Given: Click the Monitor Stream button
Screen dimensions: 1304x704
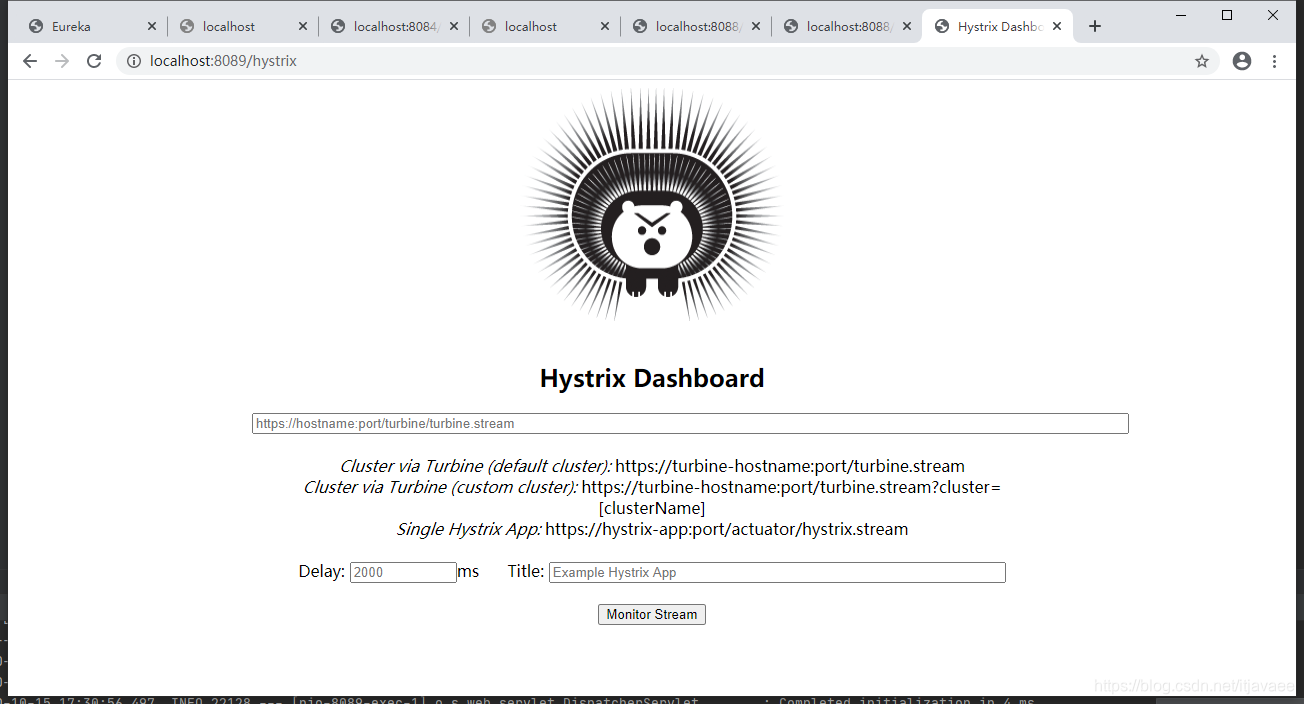Looking at the screenshot, I should click(652, 614).
